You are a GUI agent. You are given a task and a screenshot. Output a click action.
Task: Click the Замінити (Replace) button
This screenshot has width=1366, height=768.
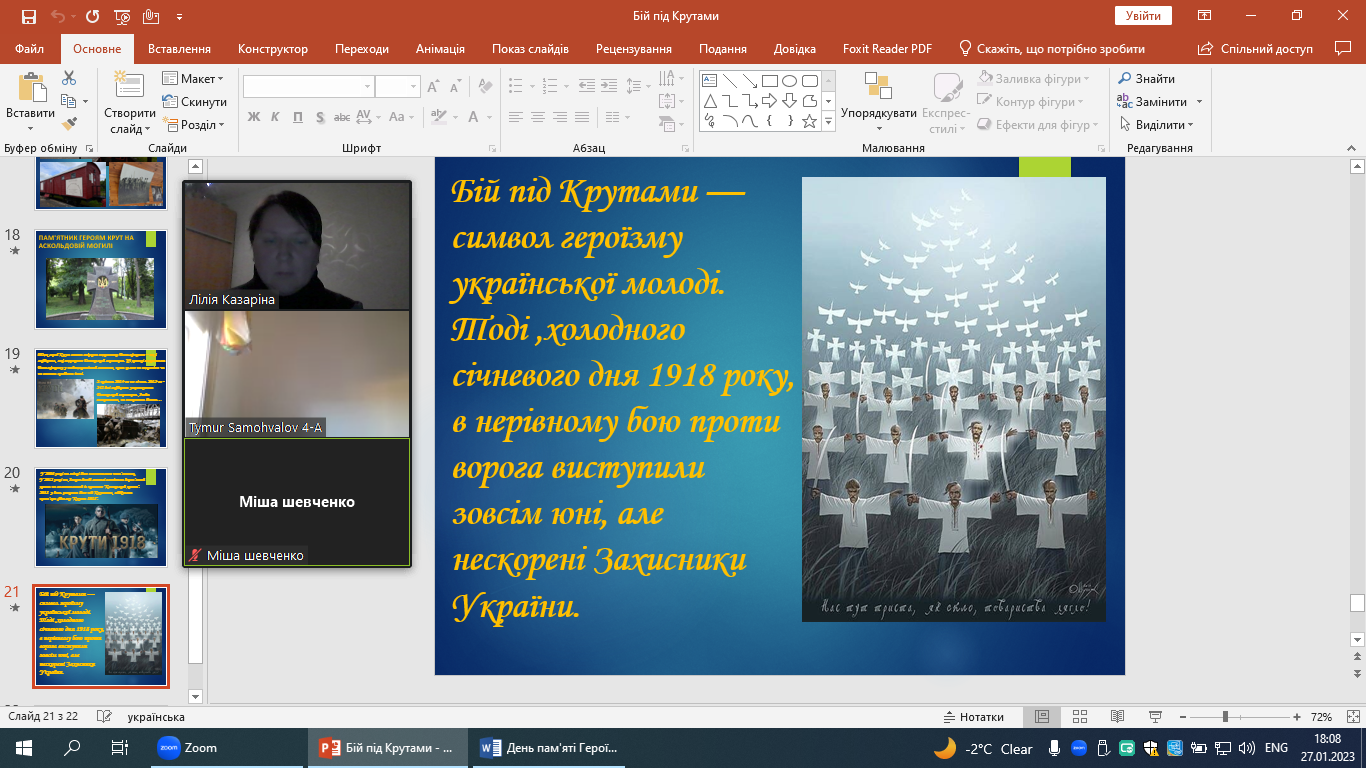pyautogui.click(x=1160, y=102)
